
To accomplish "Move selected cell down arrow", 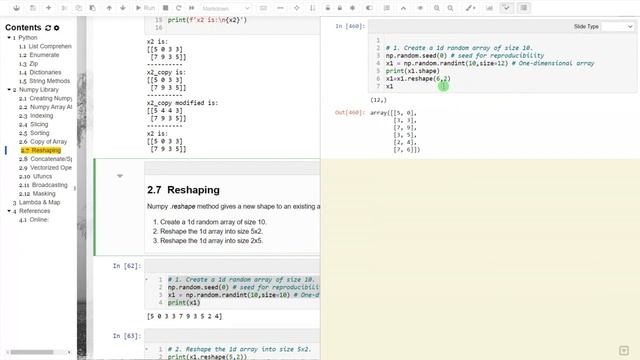I will (x=123, y=8).
